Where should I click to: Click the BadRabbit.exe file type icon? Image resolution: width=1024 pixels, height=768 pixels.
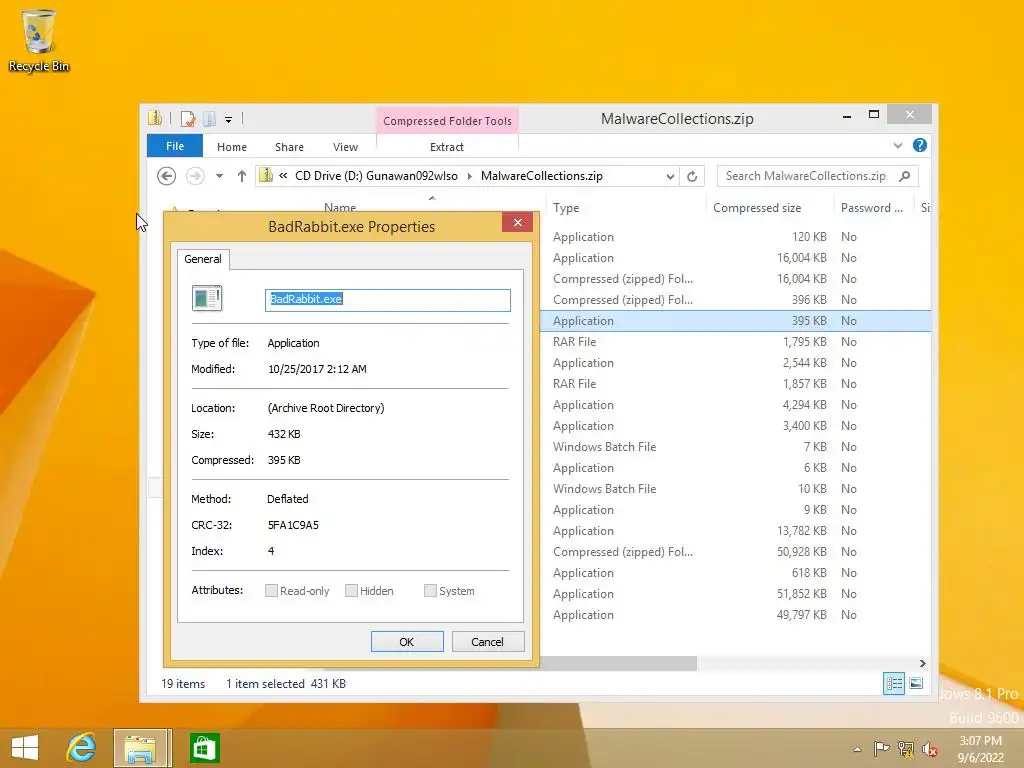(207, 298)
